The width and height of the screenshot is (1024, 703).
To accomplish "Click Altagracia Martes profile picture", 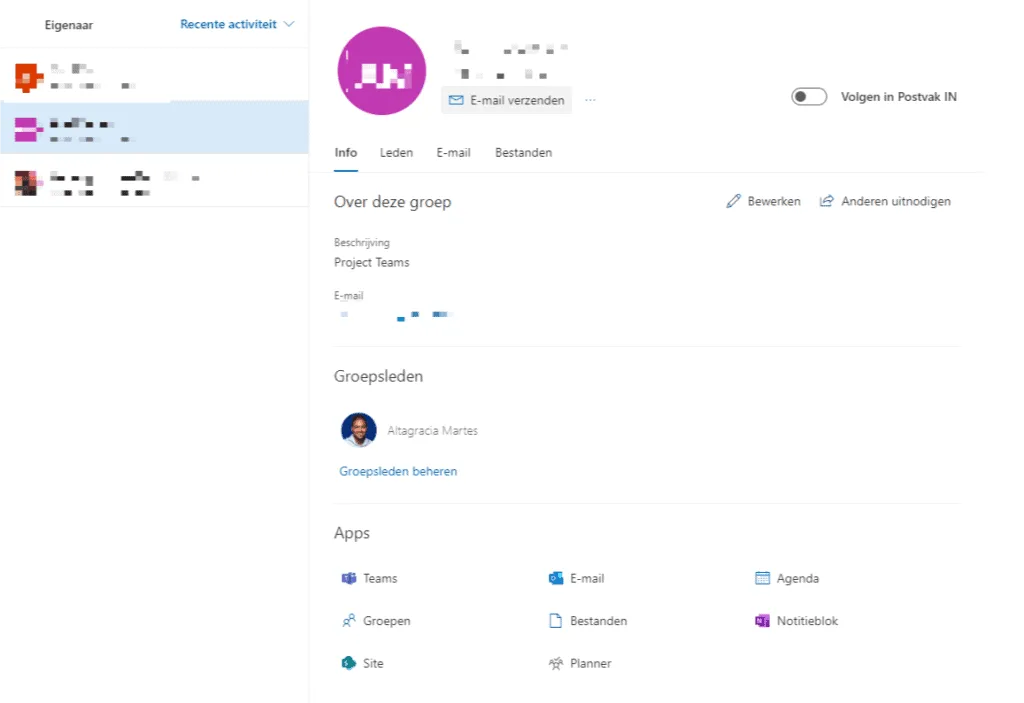I will coord(359,430).
